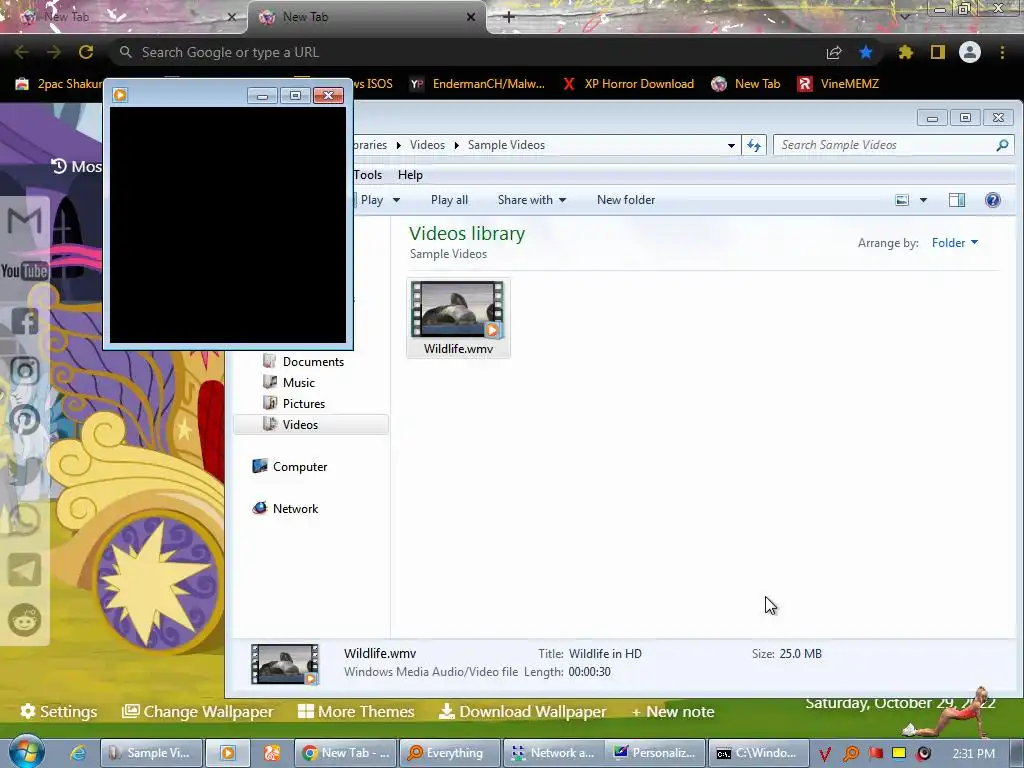Viewport: 1024px width, 768px height.
Task: Click the YouTube sidebar icon
Action: pos(25,271)
